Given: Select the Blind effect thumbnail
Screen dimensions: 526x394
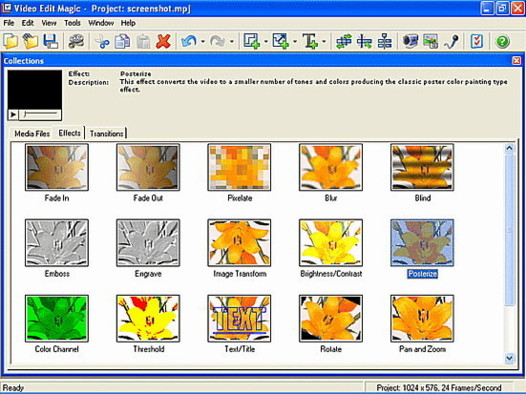Looking at the screenshot, I should pos(422,167).
